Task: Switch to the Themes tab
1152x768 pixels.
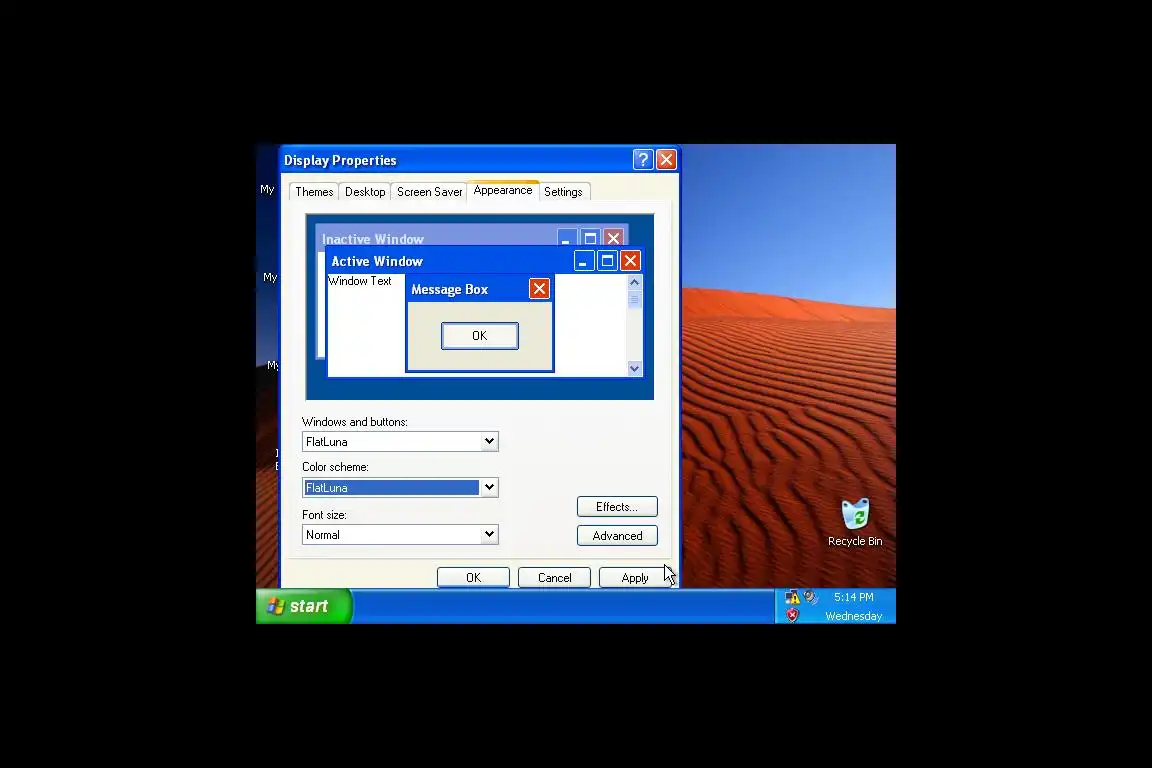Action: [314, 192]
